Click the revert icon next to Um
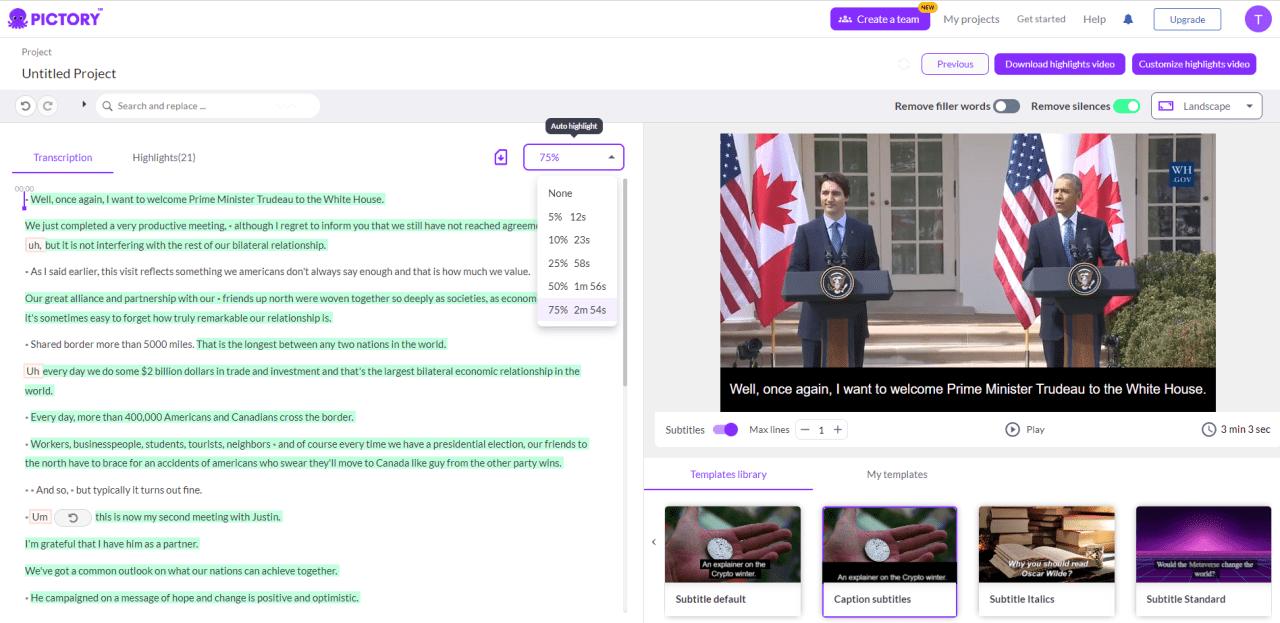The width and height of the screenshot is (1280, 623). pyautogui.click(x=72, y=517)
